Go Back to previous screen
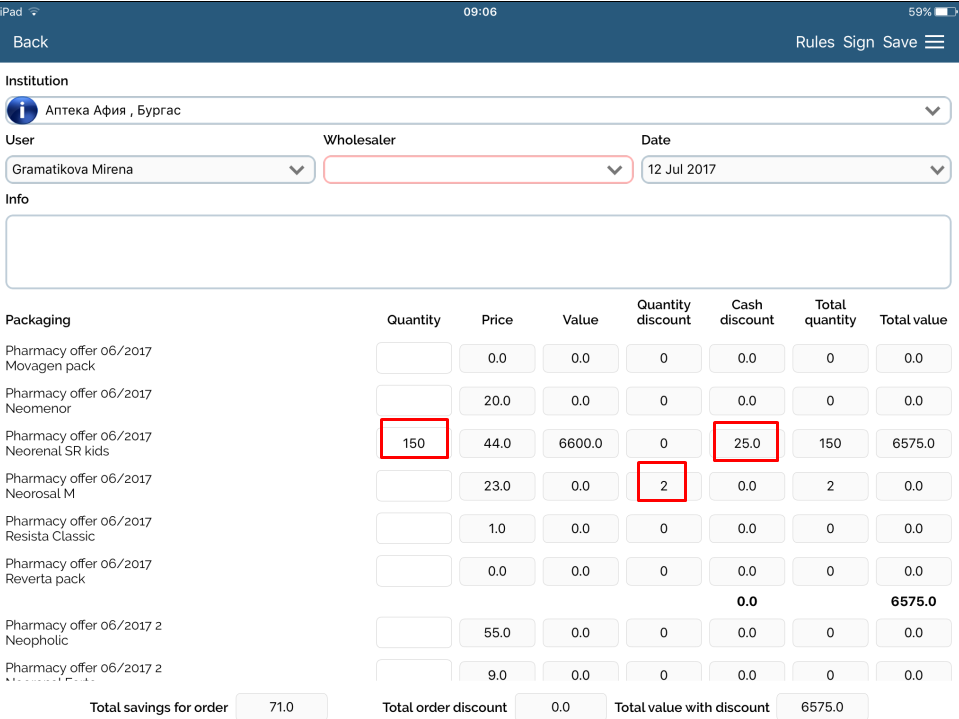This screenshot has width=959, height=719. (30, 42)
